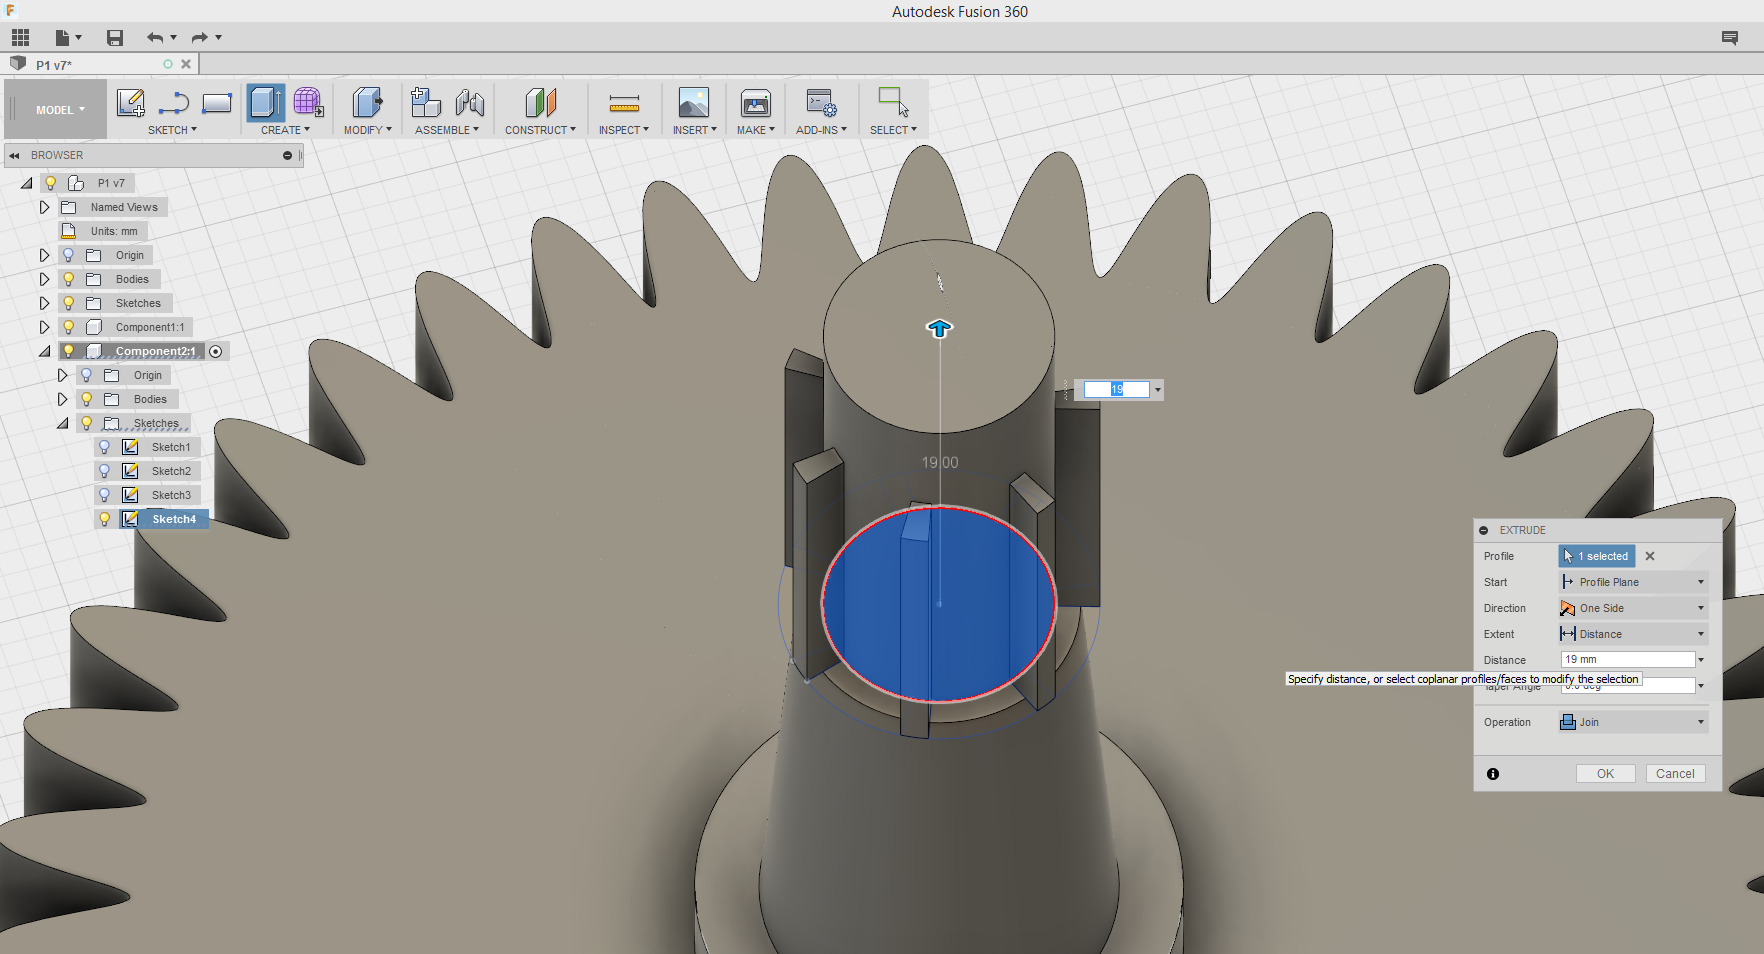
Task: Collapse Sketches folder under Component2:1
Action: coord(62,423)
